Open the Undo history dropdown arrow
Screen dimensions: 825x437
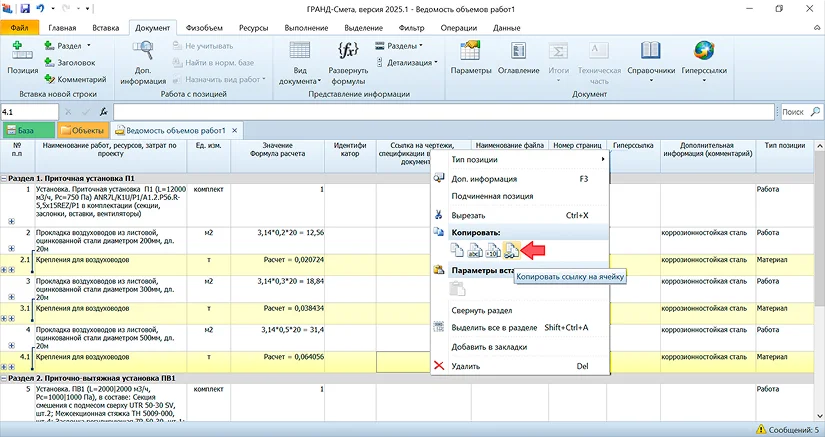(52, 9)
